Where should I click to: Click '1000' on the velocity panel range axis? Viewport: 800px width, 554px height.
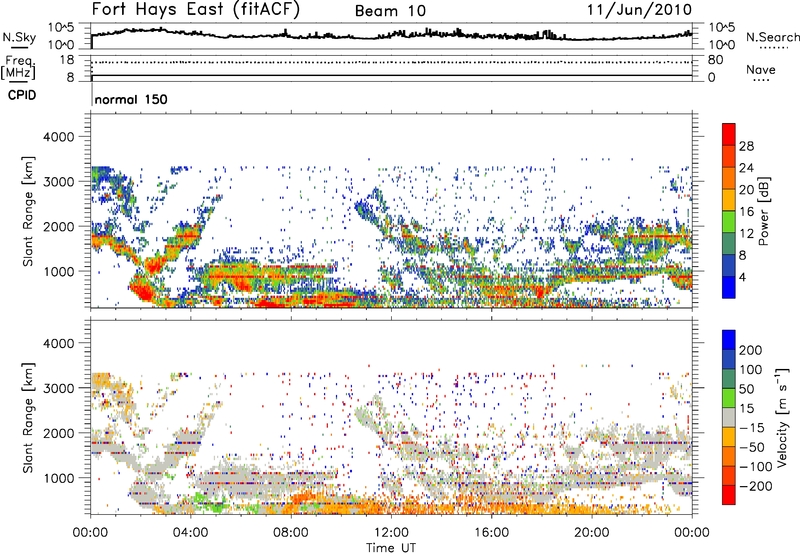coord(59,478)
